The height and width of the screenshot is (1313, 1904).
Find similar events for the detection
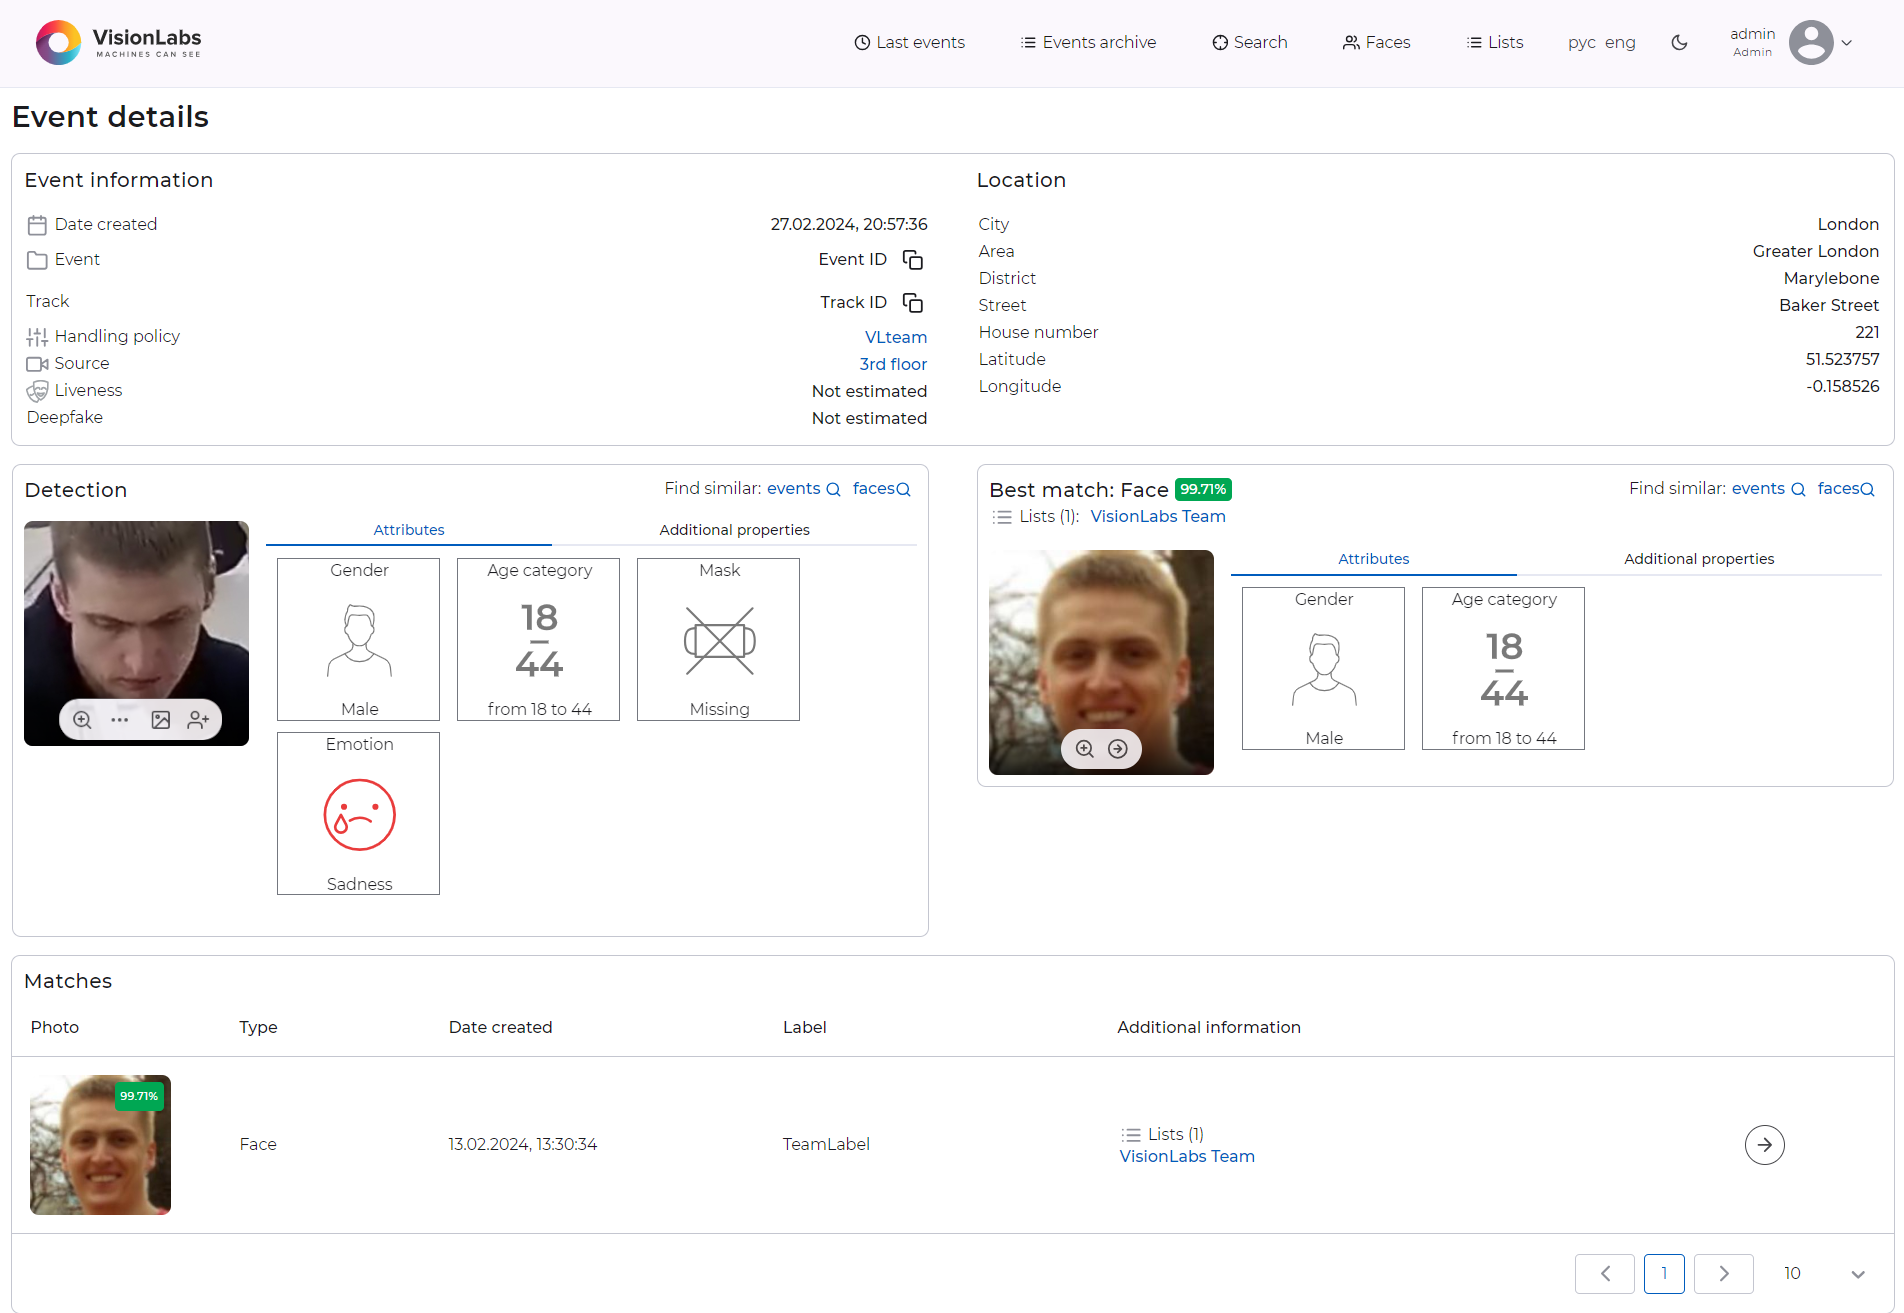803,489
